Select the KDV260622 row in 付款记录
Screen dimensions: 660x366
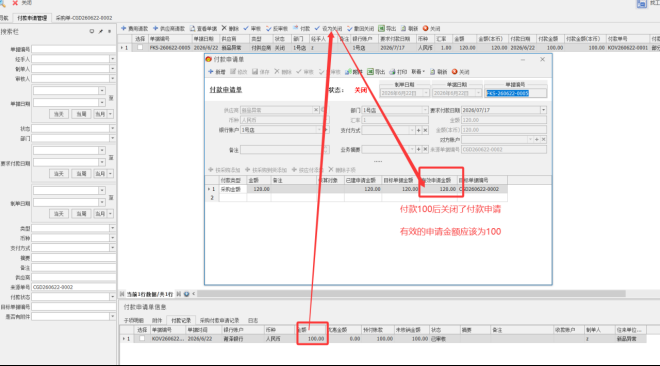click(383, 339)
